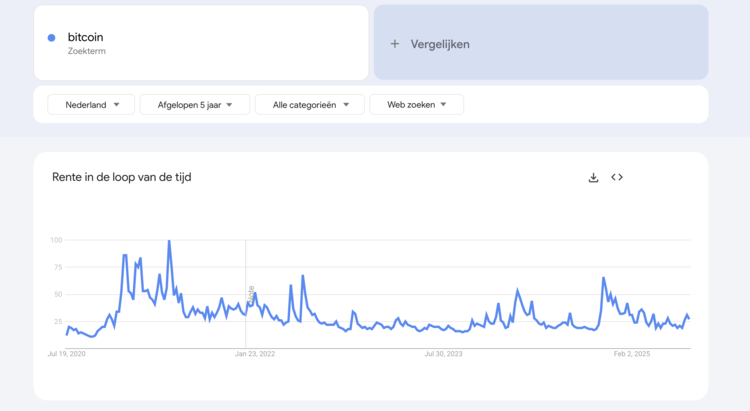Click the arrow next to Nederland
Viewport: 750px width, 411px height.
(116, 105)
